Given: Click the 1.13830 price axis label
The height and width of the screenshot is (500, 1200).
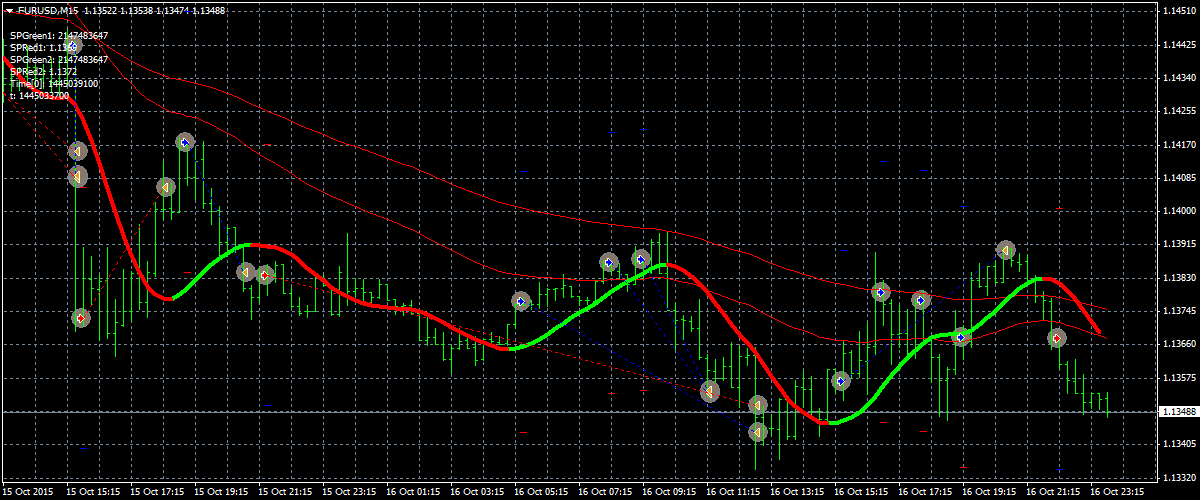Looking at the screenshot, I should pyautogui.click(x=1180, y=278).
